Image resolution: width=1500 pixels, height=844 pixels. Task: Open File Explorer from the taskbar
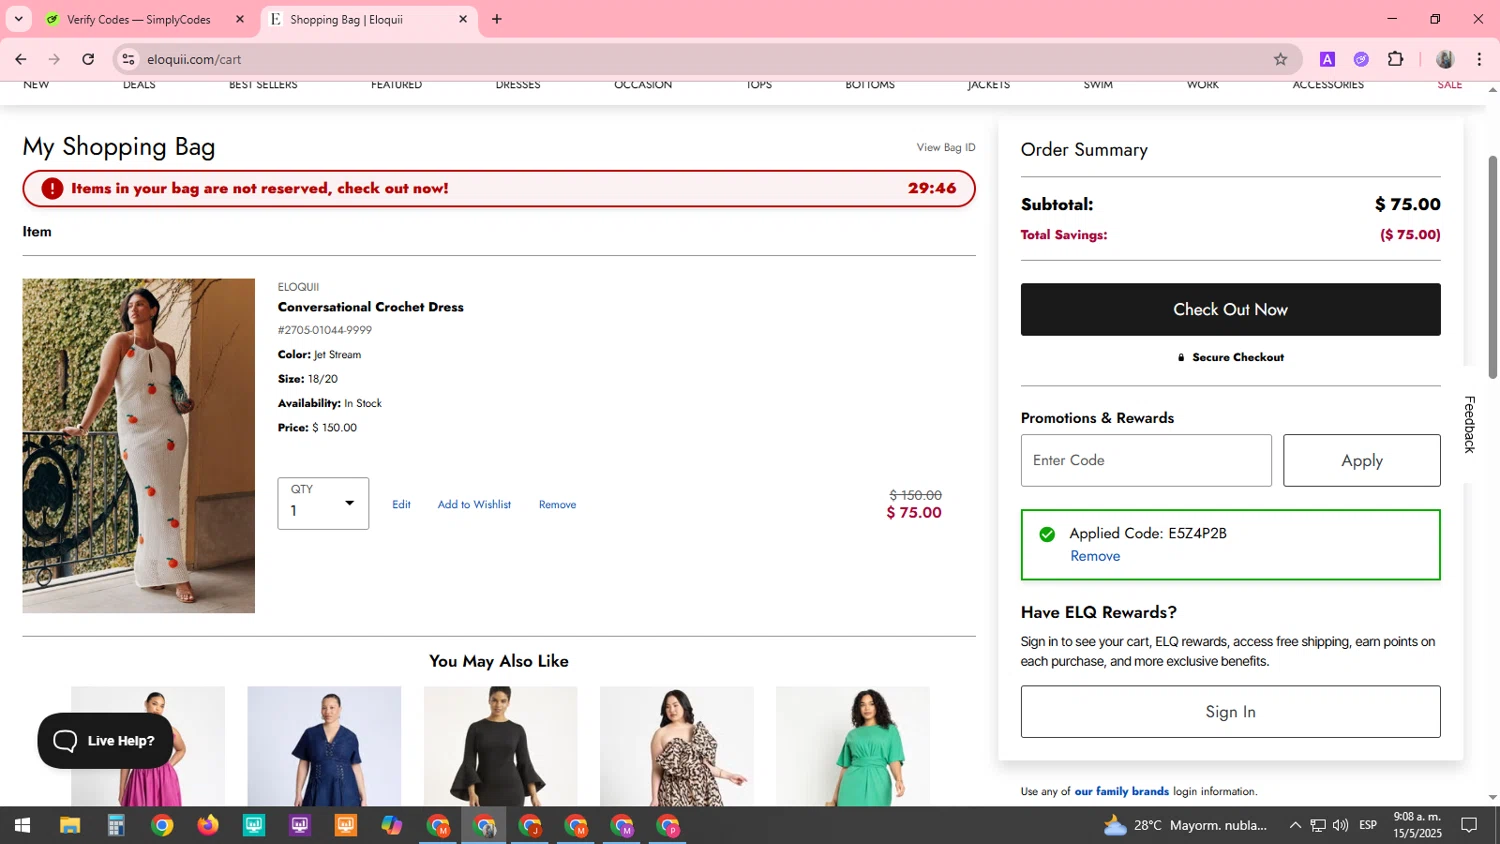tap(70, 826)
